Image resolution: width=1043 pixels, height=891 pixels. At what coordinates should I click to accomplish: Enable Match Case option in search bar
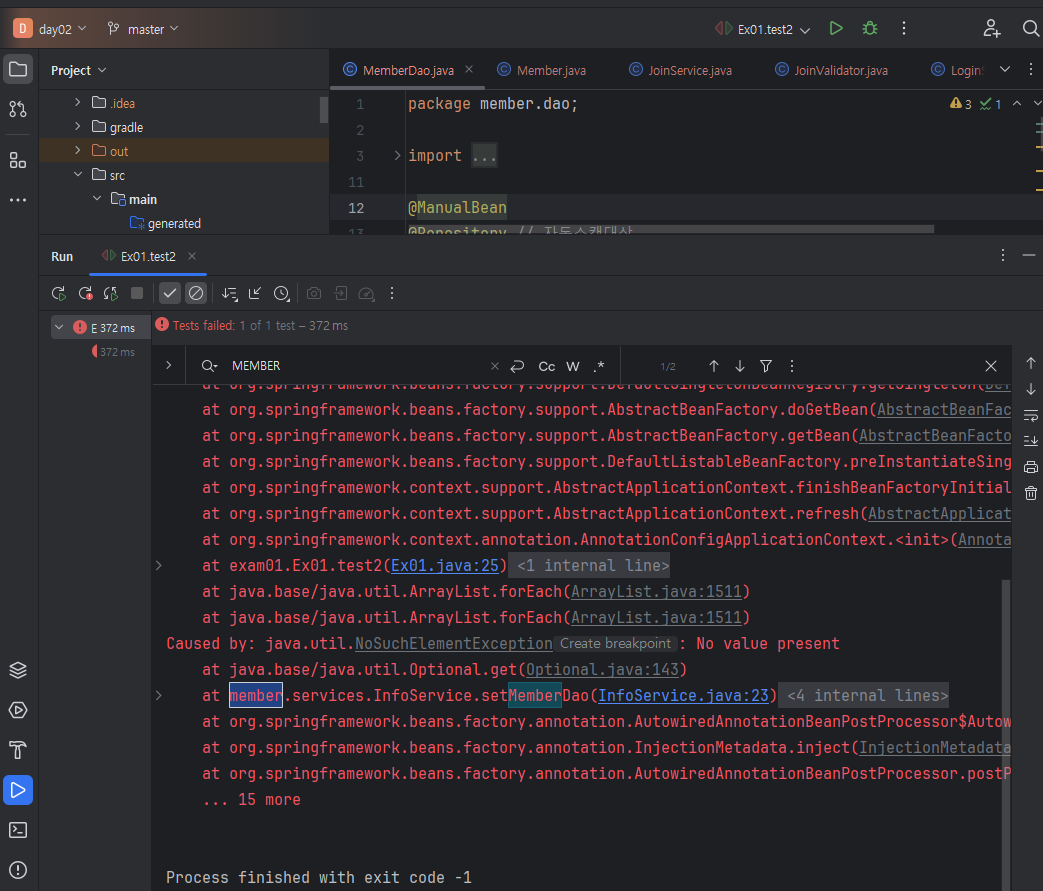[547, 366]
